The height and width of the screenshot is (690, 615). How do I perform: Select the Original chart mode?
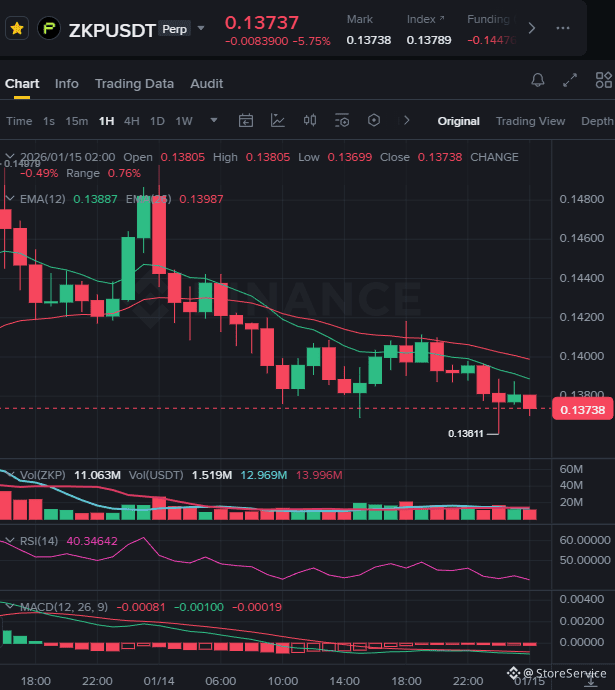tap(458, 121)
